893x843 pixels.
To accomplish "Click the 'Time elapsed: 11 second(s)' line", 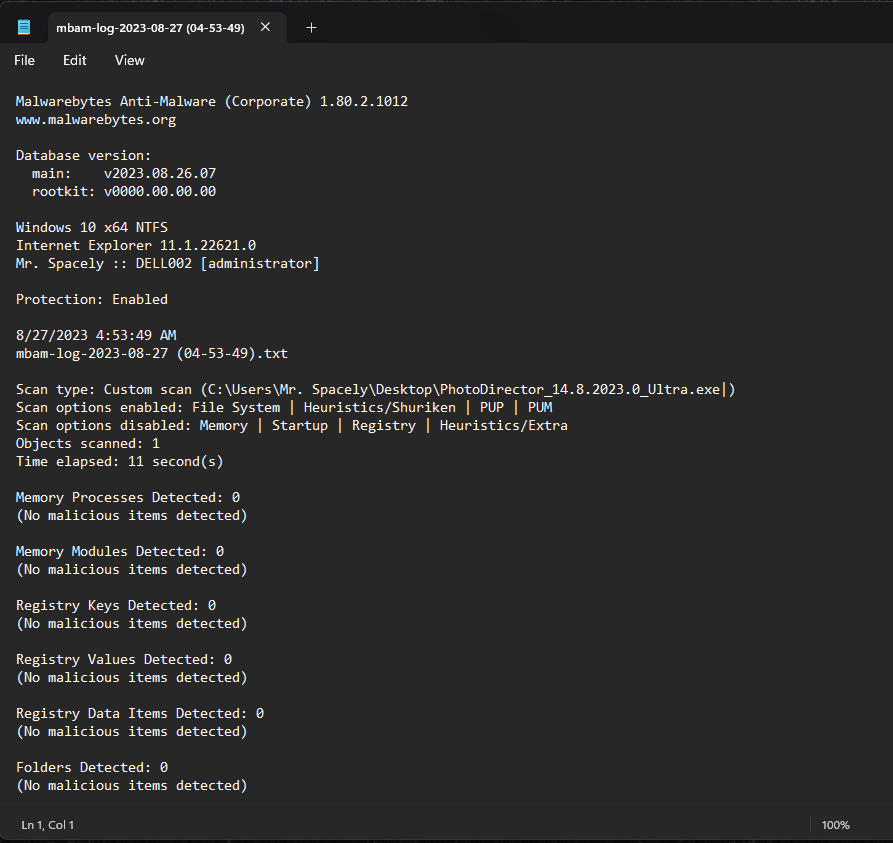I will click(x=120, y=461).
